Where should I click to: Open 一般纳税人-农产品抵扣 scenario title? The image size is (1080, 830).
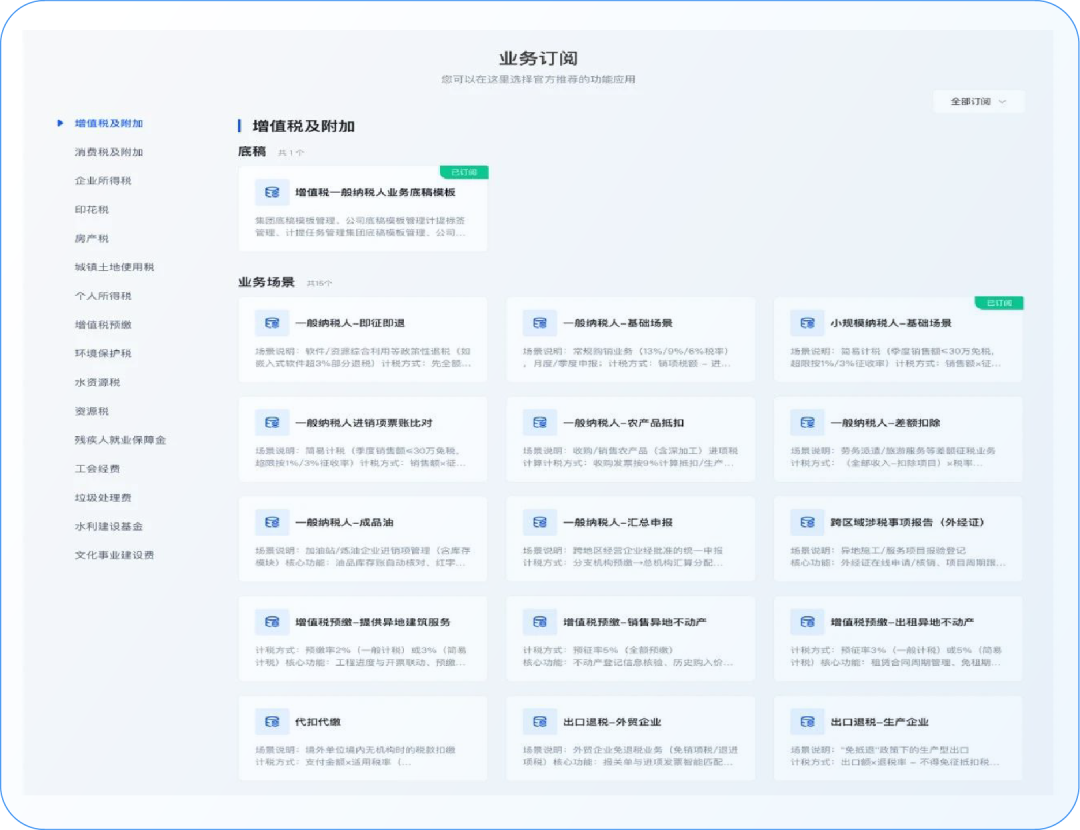coord(623,423)
